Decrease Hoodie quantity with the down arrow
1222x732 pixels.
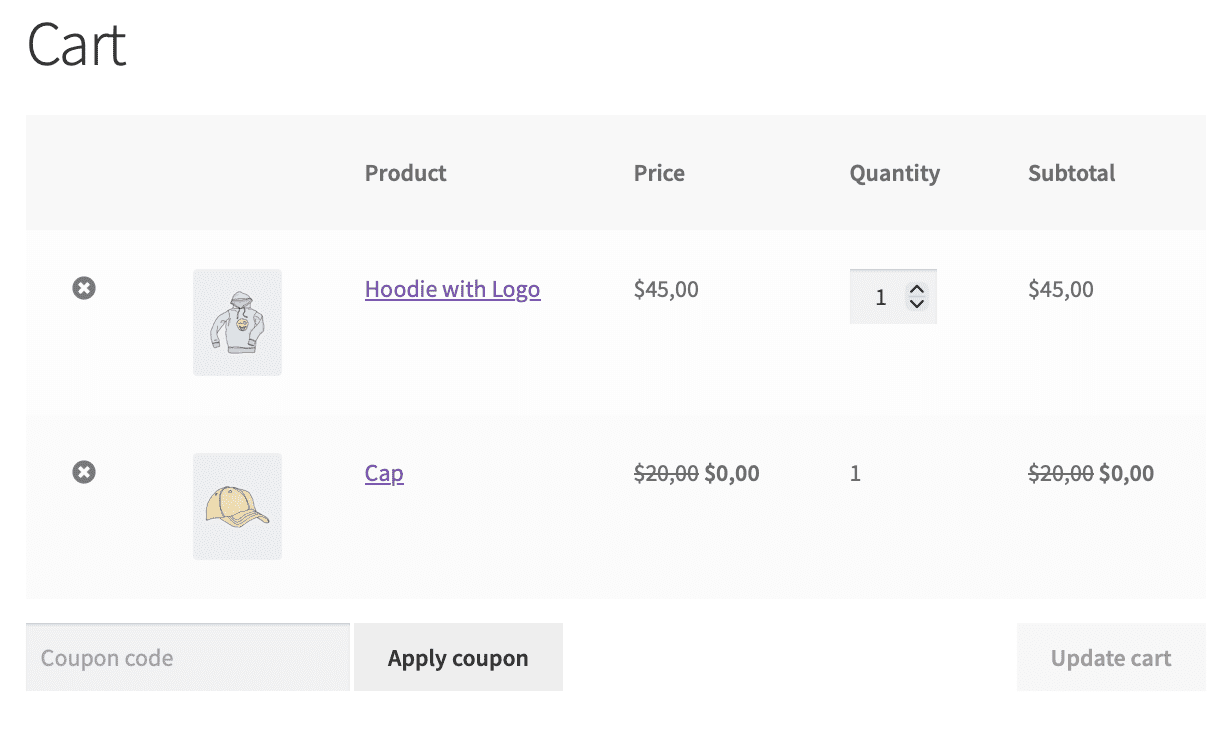point(917,303)
